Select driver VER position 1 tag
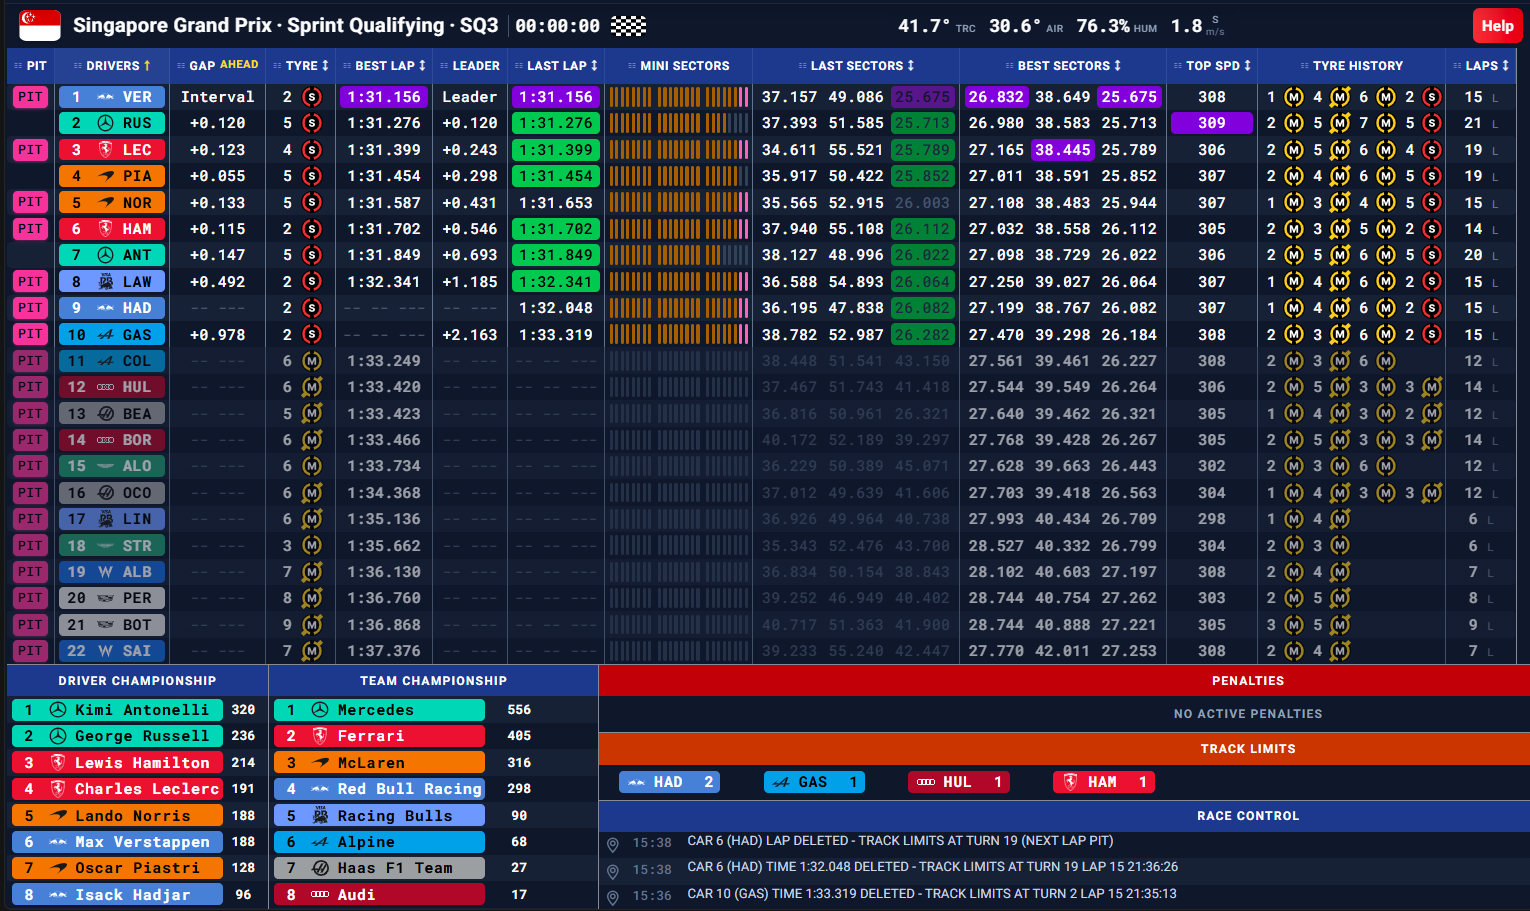 click(x=111, y=97)
